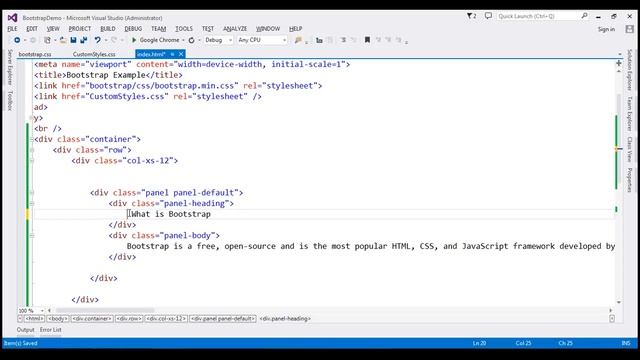This screenshot has height=360, width=640.
Task: Click the Sign in link
Action: (607, 29)
